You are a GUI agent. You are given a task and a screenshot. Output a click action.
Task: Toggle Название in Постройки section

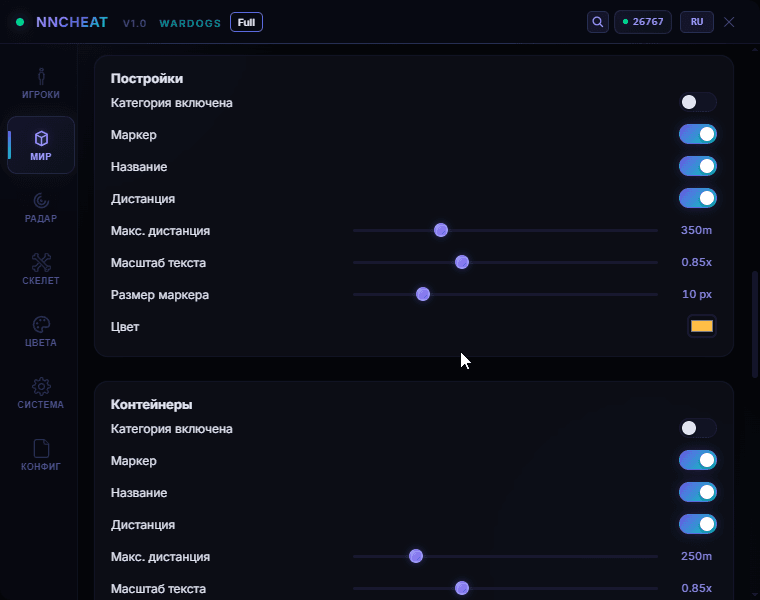pos(697,166)
